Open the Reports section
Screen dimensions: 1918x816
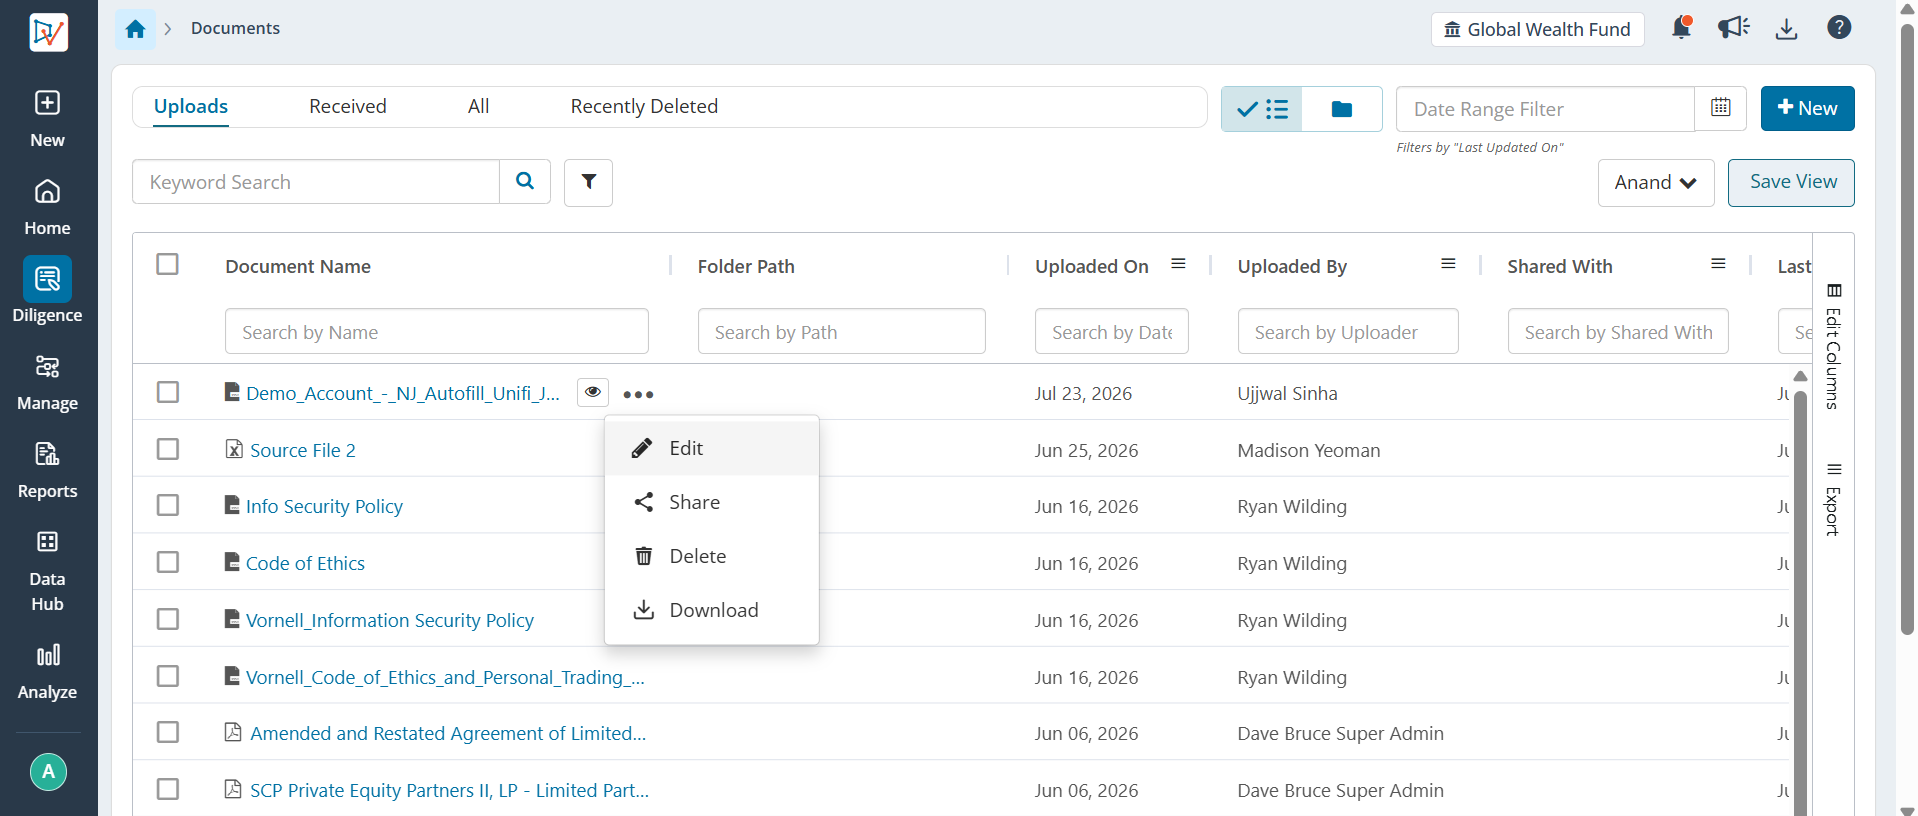click(x=47, y=471)
